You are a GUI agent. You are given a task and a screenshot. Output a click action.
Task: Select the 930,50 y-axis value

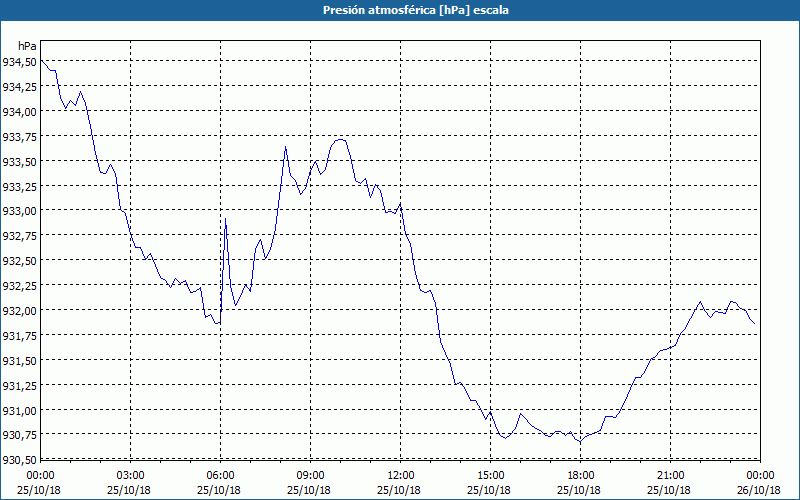pyautogui.click(x=19, y=460)
